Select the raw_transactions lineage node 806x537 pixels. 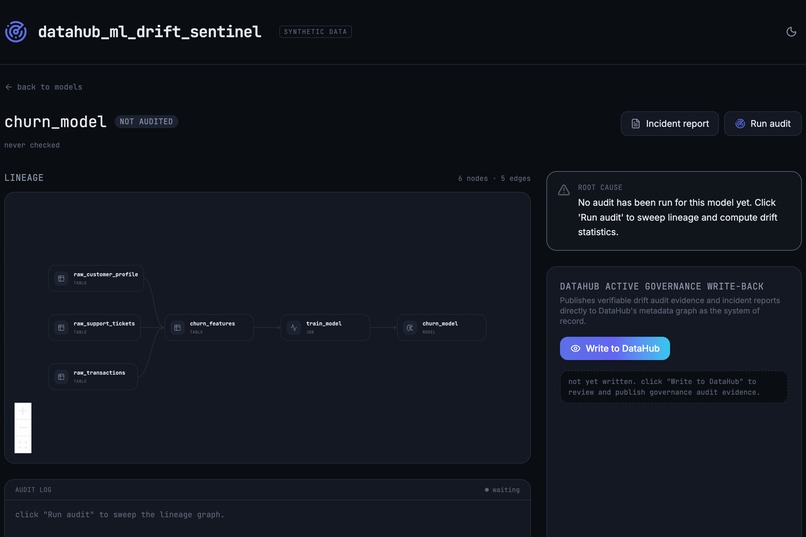pyautogui.click(x=93, y=377)
